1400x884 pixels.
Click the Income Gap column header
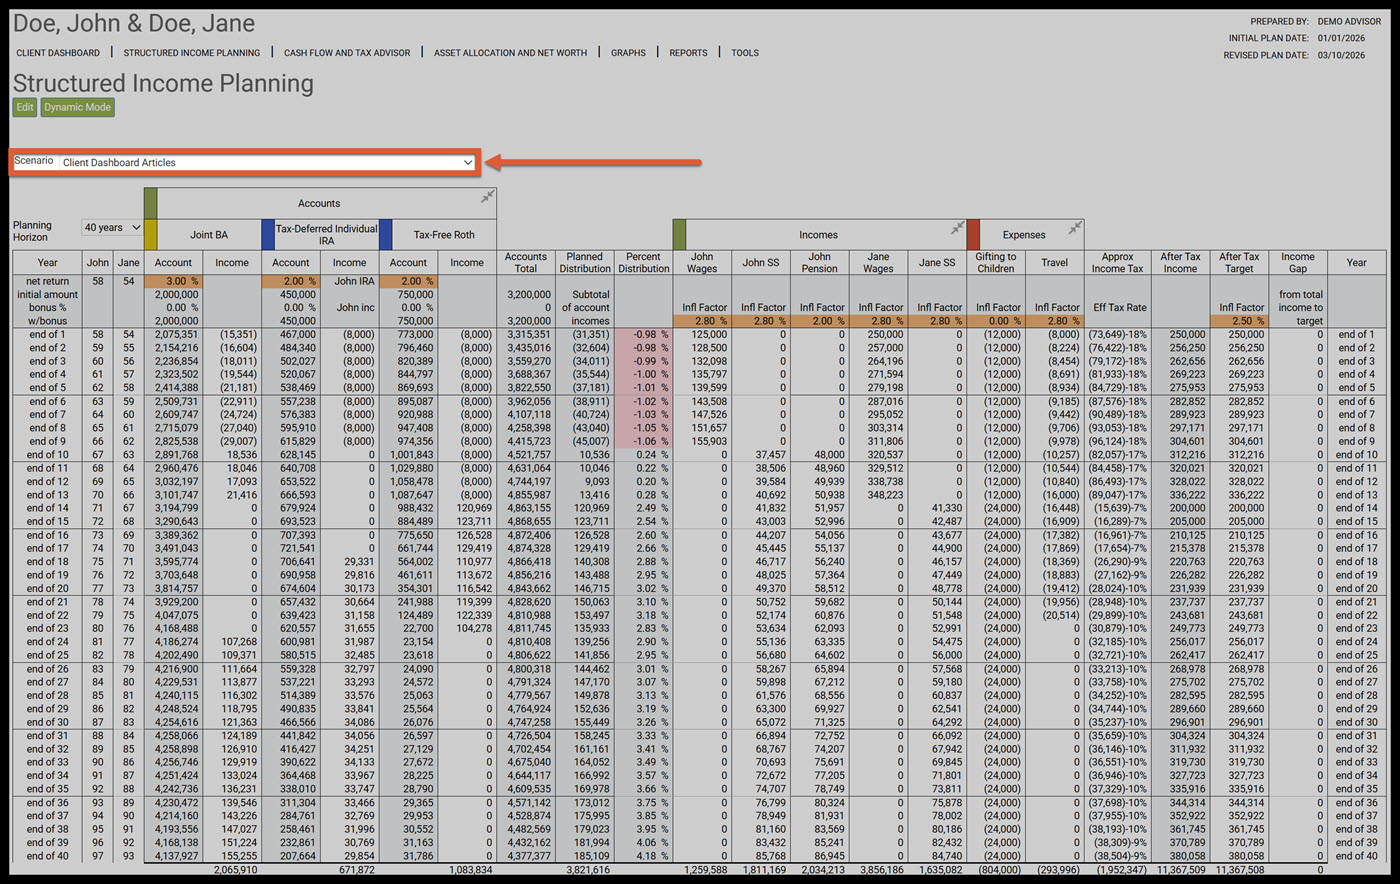(x=1298, y=263)
